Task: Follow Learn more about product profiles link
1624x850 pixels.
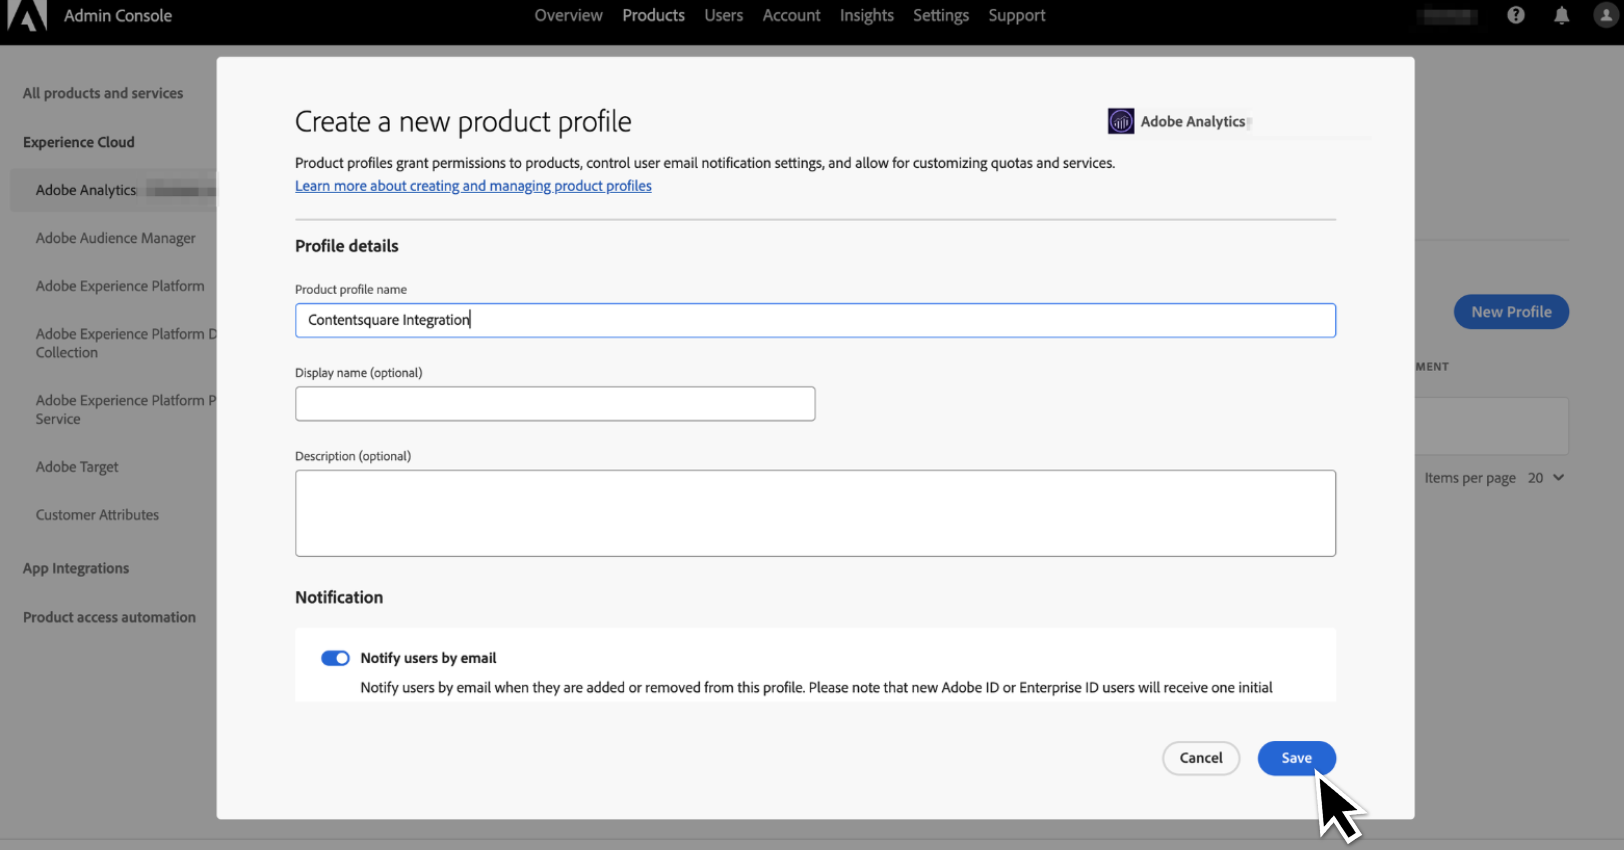Action: pos(473,186)
